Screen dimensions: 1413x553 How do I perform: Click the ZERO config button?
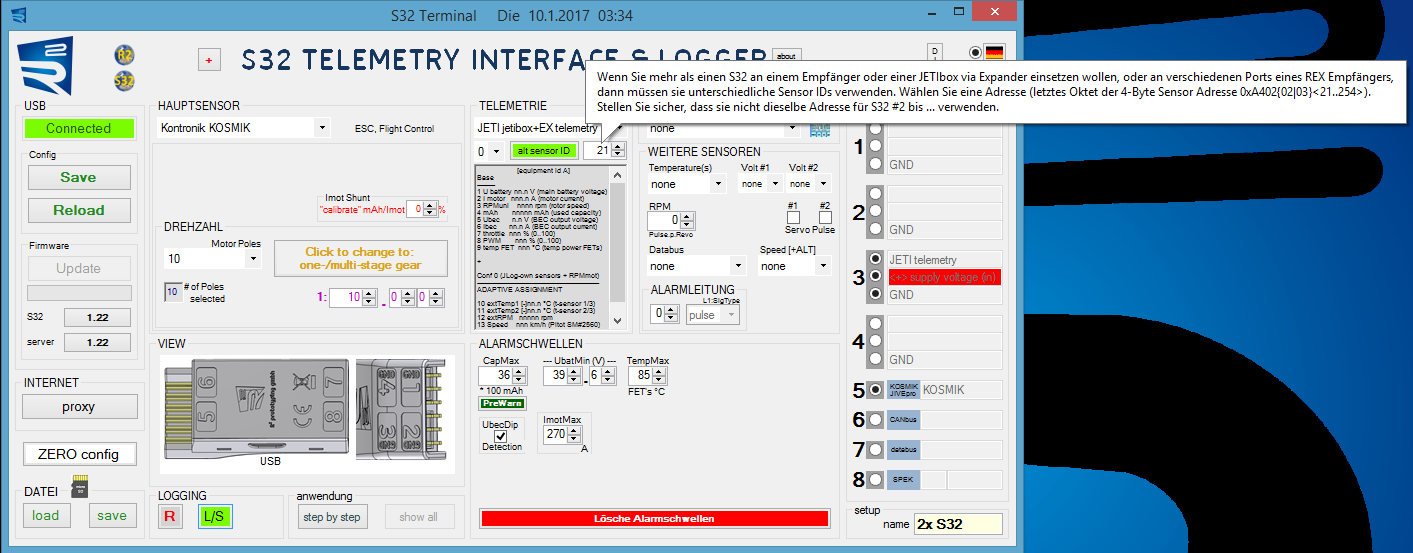[79, 454]
